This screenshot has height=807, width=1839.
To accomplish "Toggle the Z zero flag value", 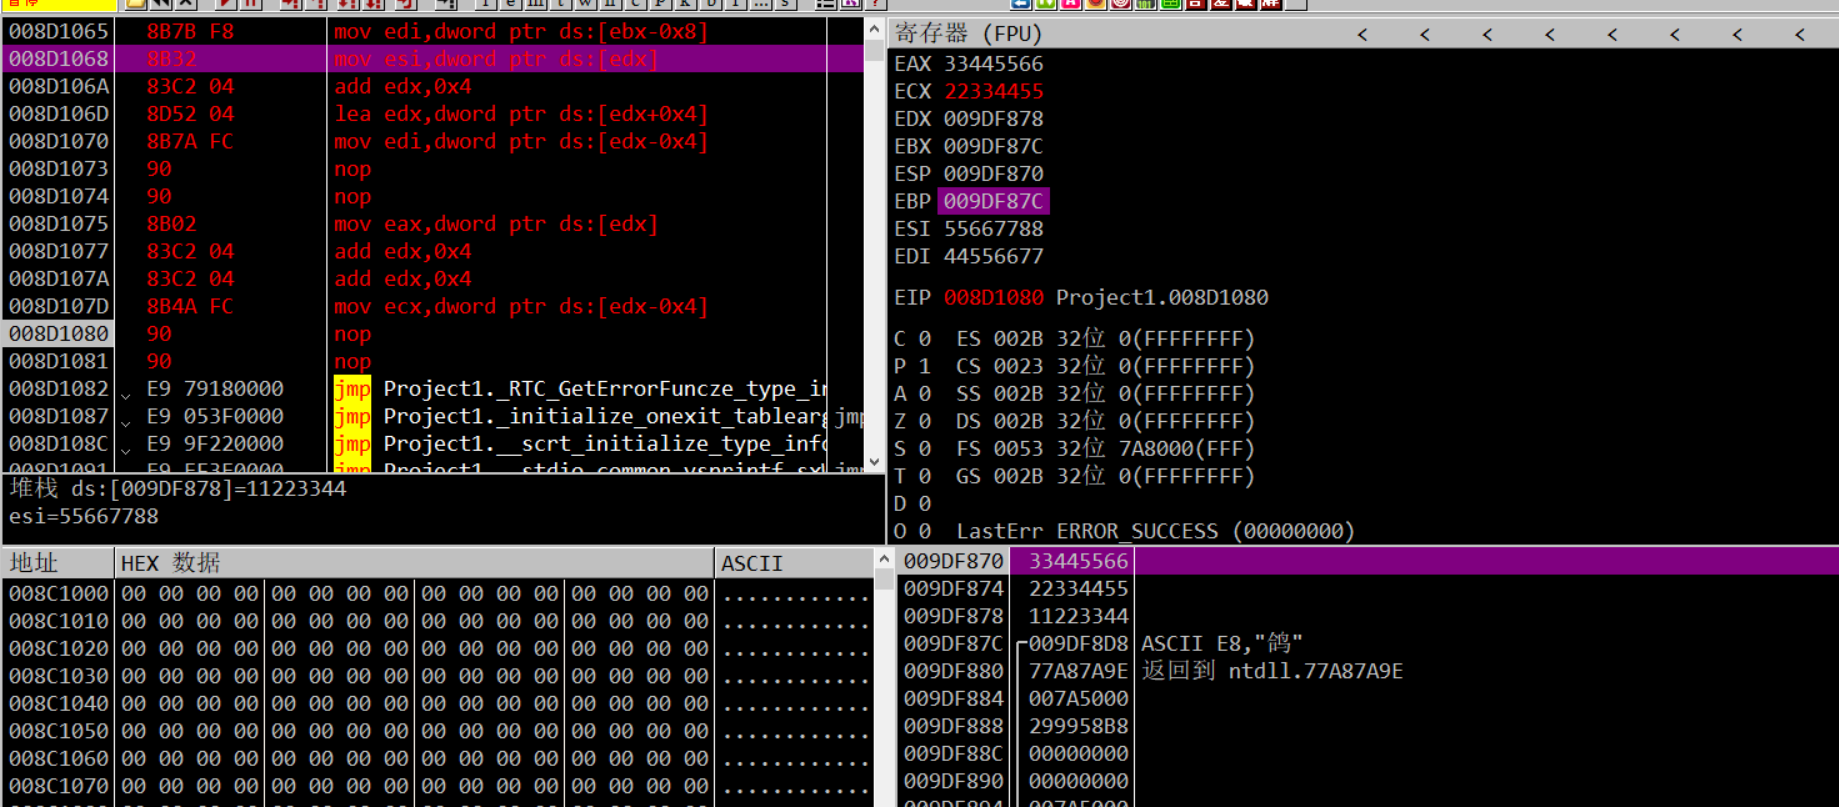I will (924, 421).
